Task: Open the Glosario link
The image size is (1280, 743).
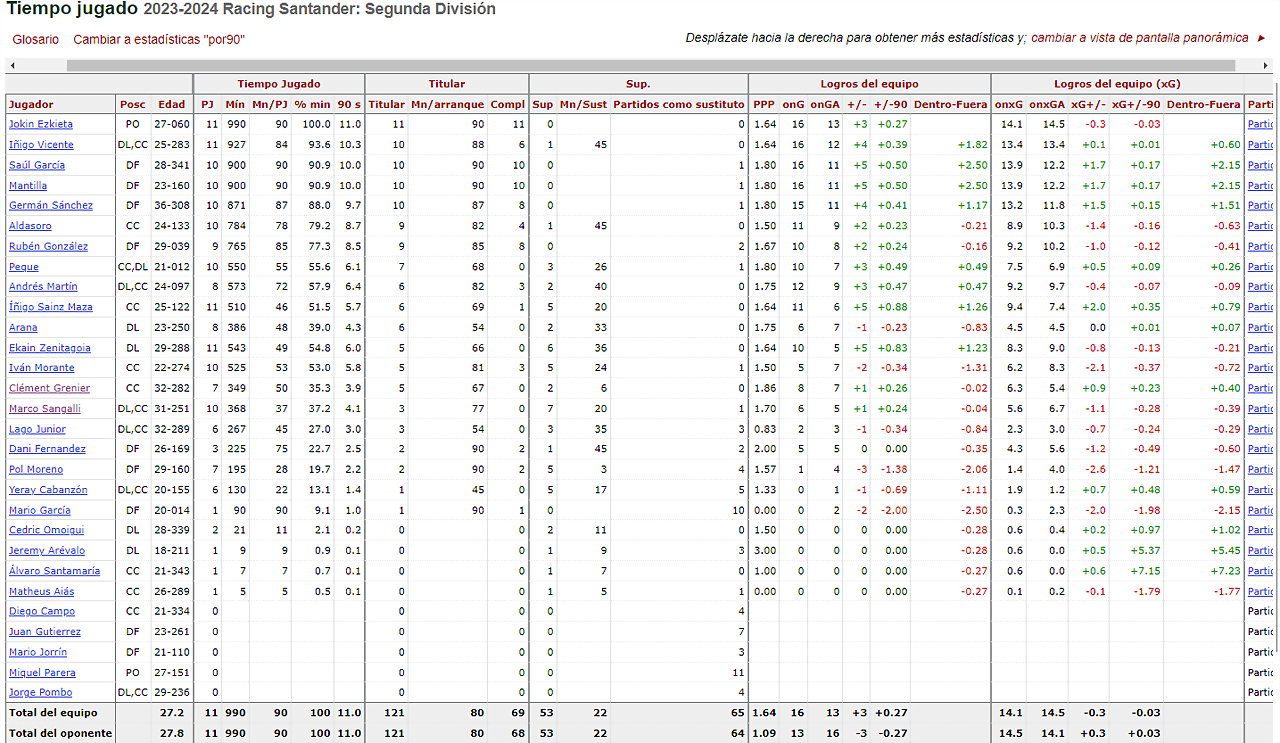Action: point(35,39)
